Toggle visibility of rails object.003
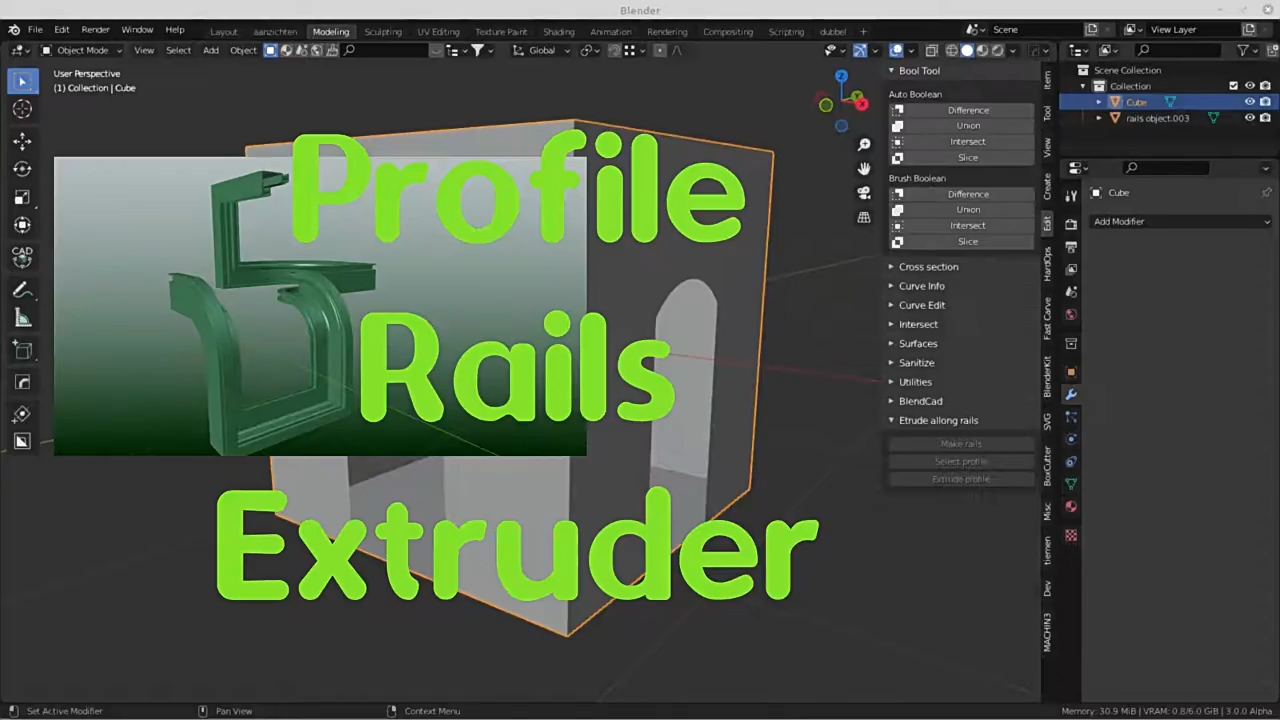The height and width of the screenshot is (720, 1280). click(x=1249, y=118)
